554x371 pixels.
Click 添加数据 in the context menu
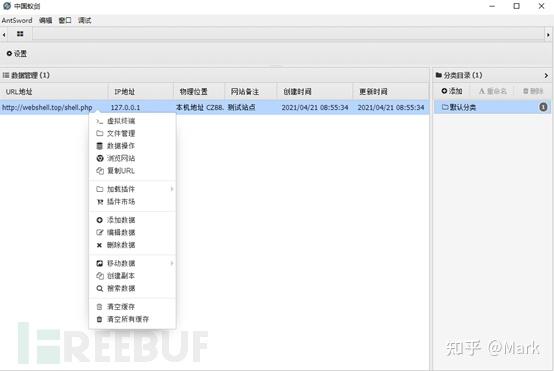pyautogui.click(x=132, y=220)
